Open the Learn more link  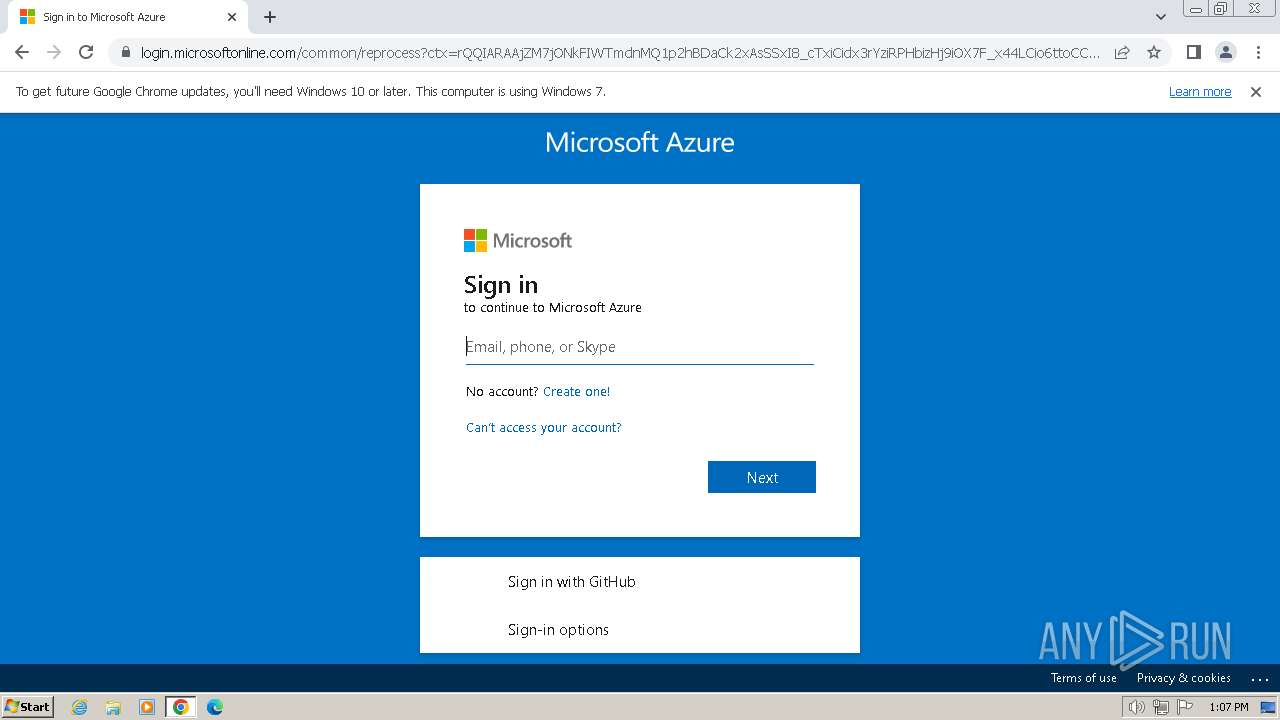tap(1200, 92)
